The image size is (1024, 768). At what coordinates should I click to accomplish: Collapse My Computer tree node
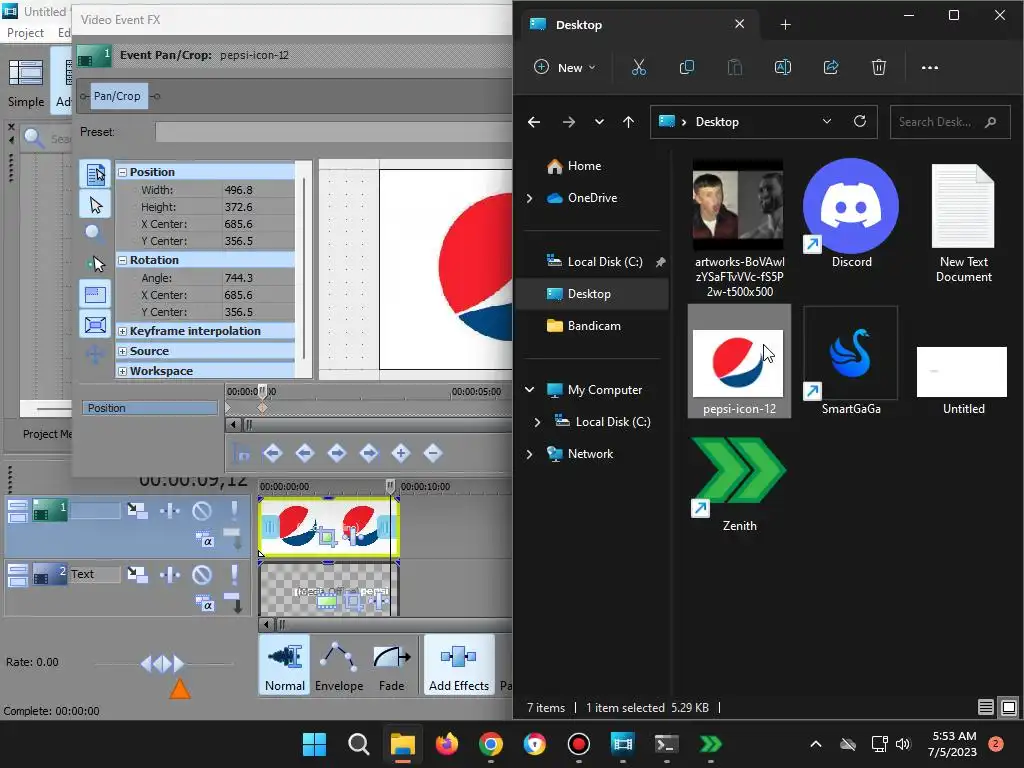click(530, 390)
